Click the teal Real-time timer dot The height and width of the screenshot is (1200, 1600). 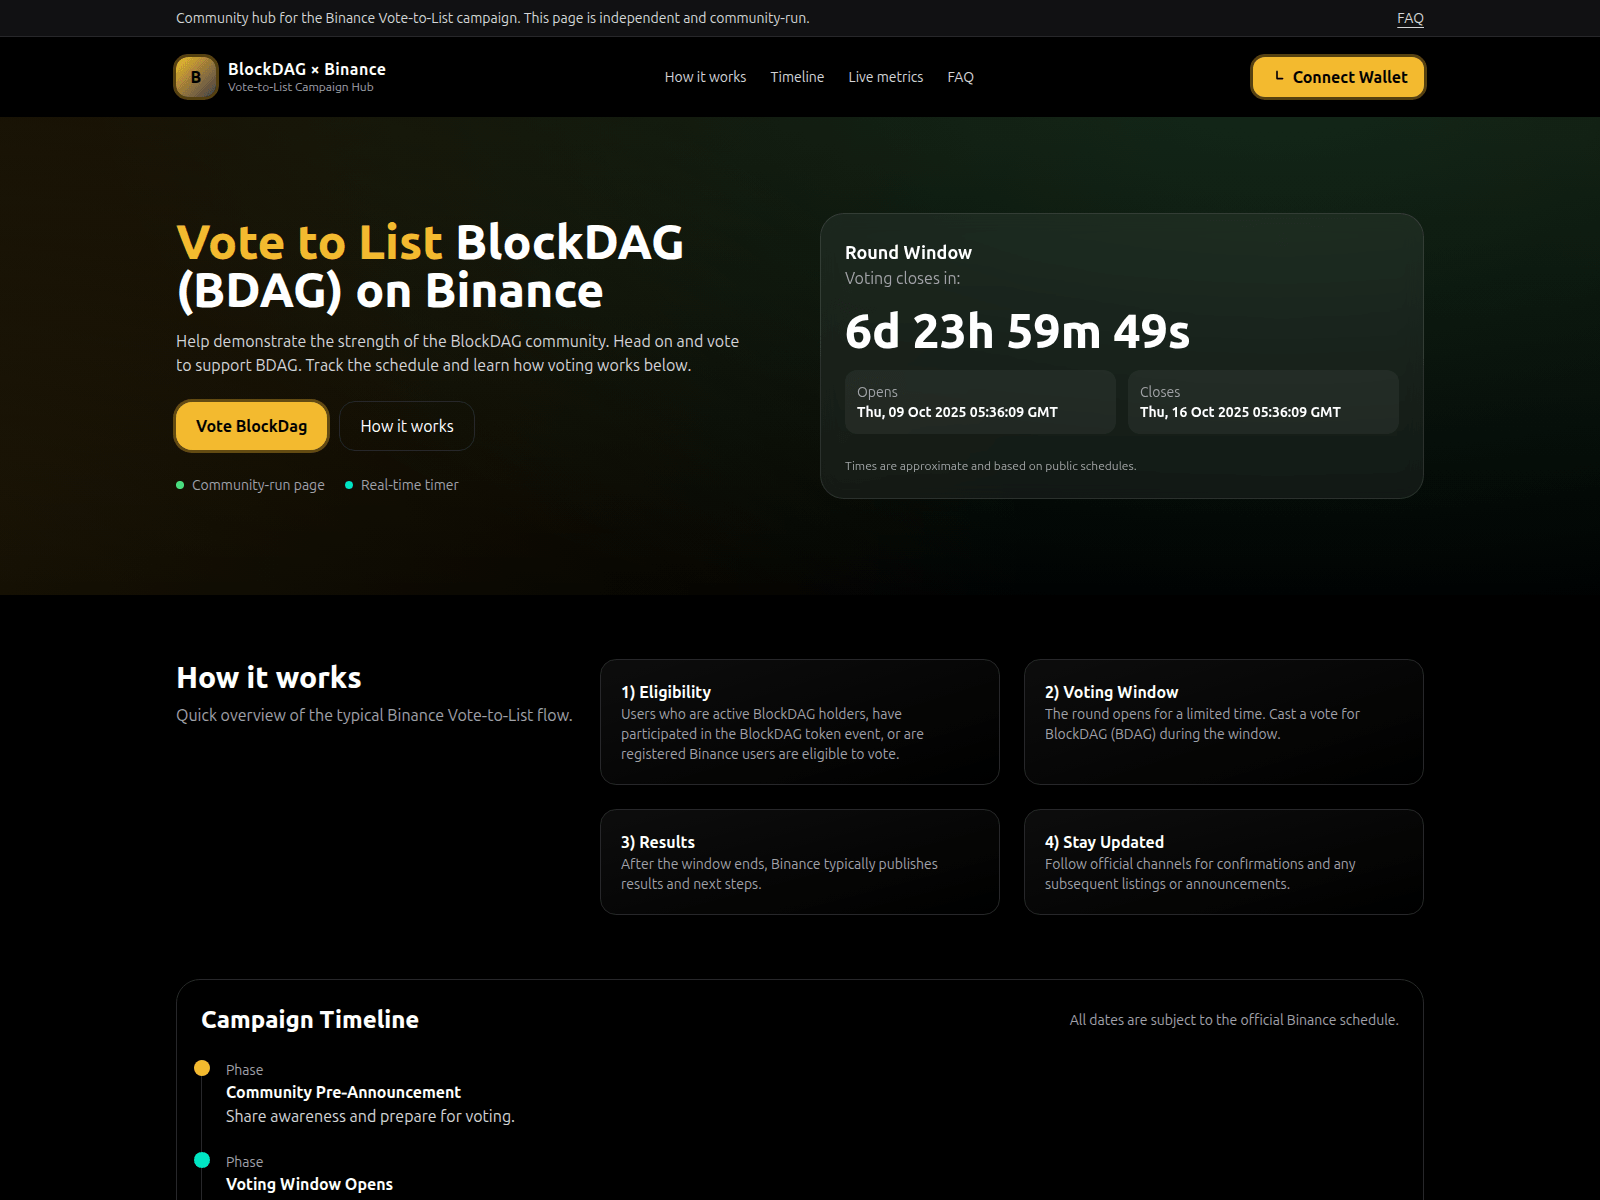[349, 485]
